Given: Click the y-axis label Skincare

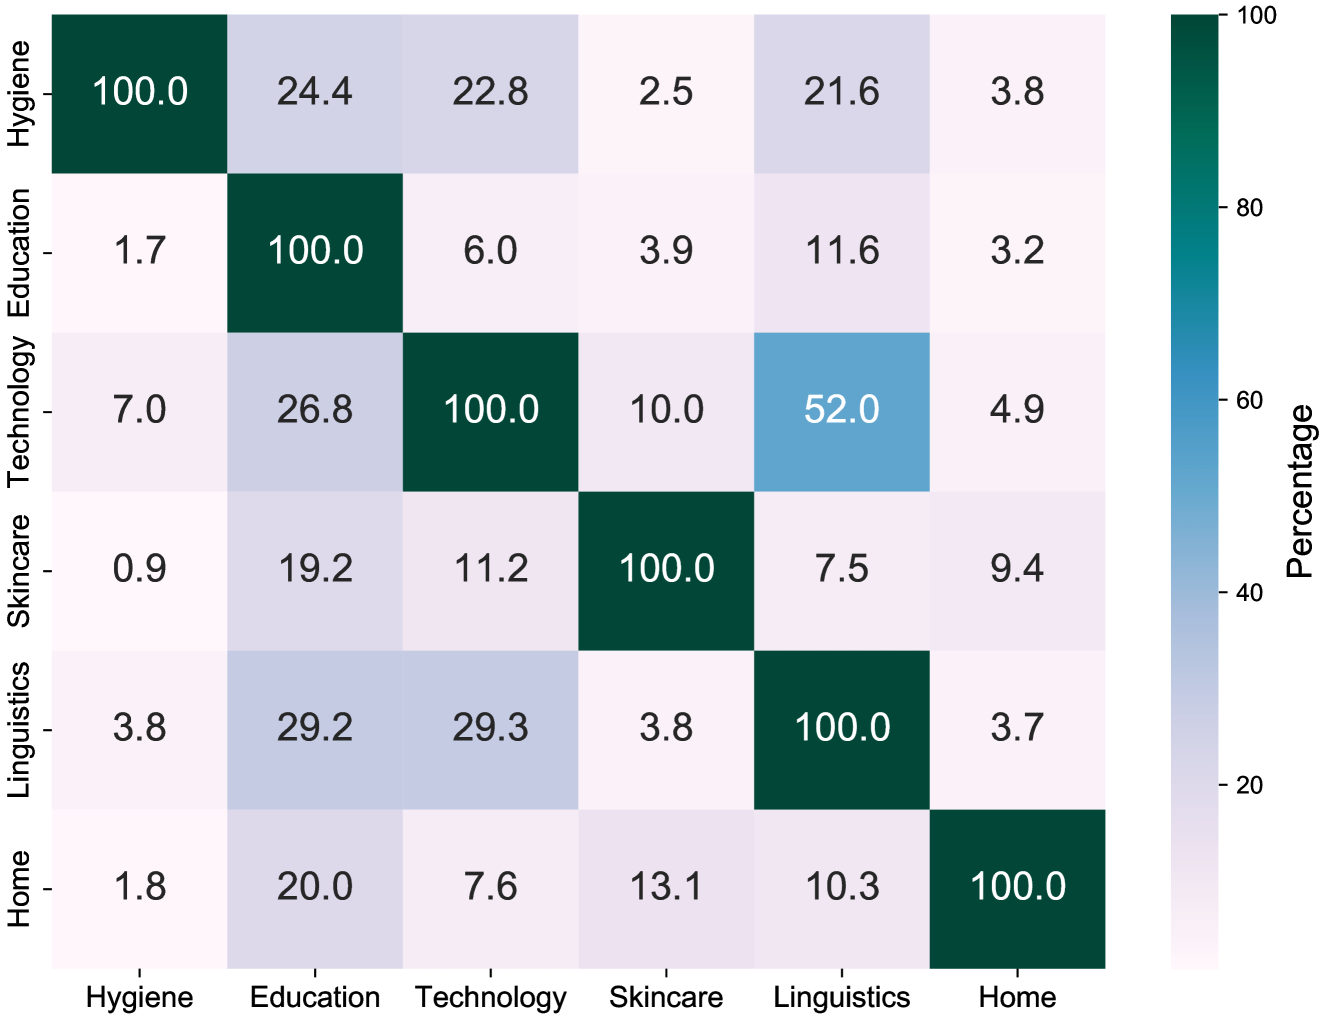Looking at the screenshot, I should [19, 571].
